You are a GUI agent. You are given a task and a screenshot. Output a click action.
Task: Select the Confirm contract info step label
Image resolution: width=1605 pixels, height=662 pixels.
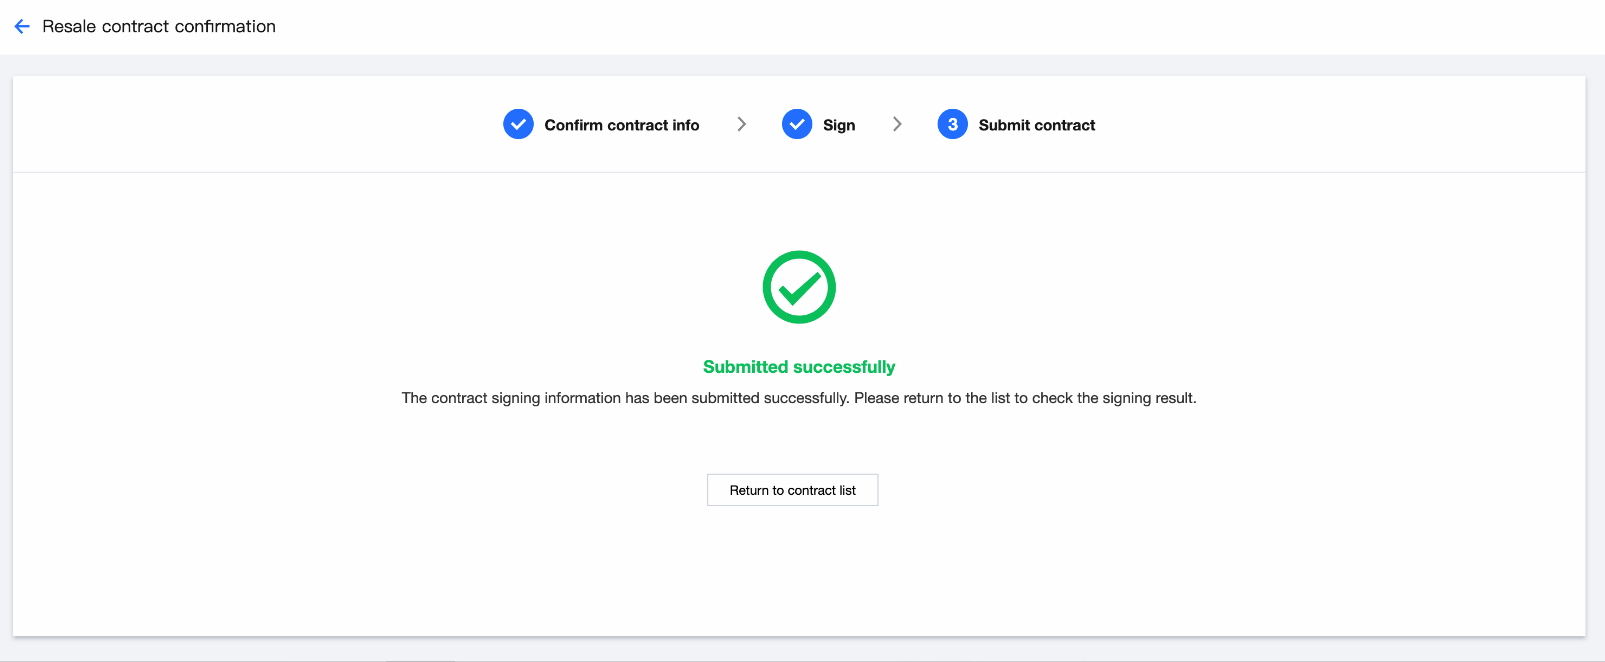pos(621,125)
